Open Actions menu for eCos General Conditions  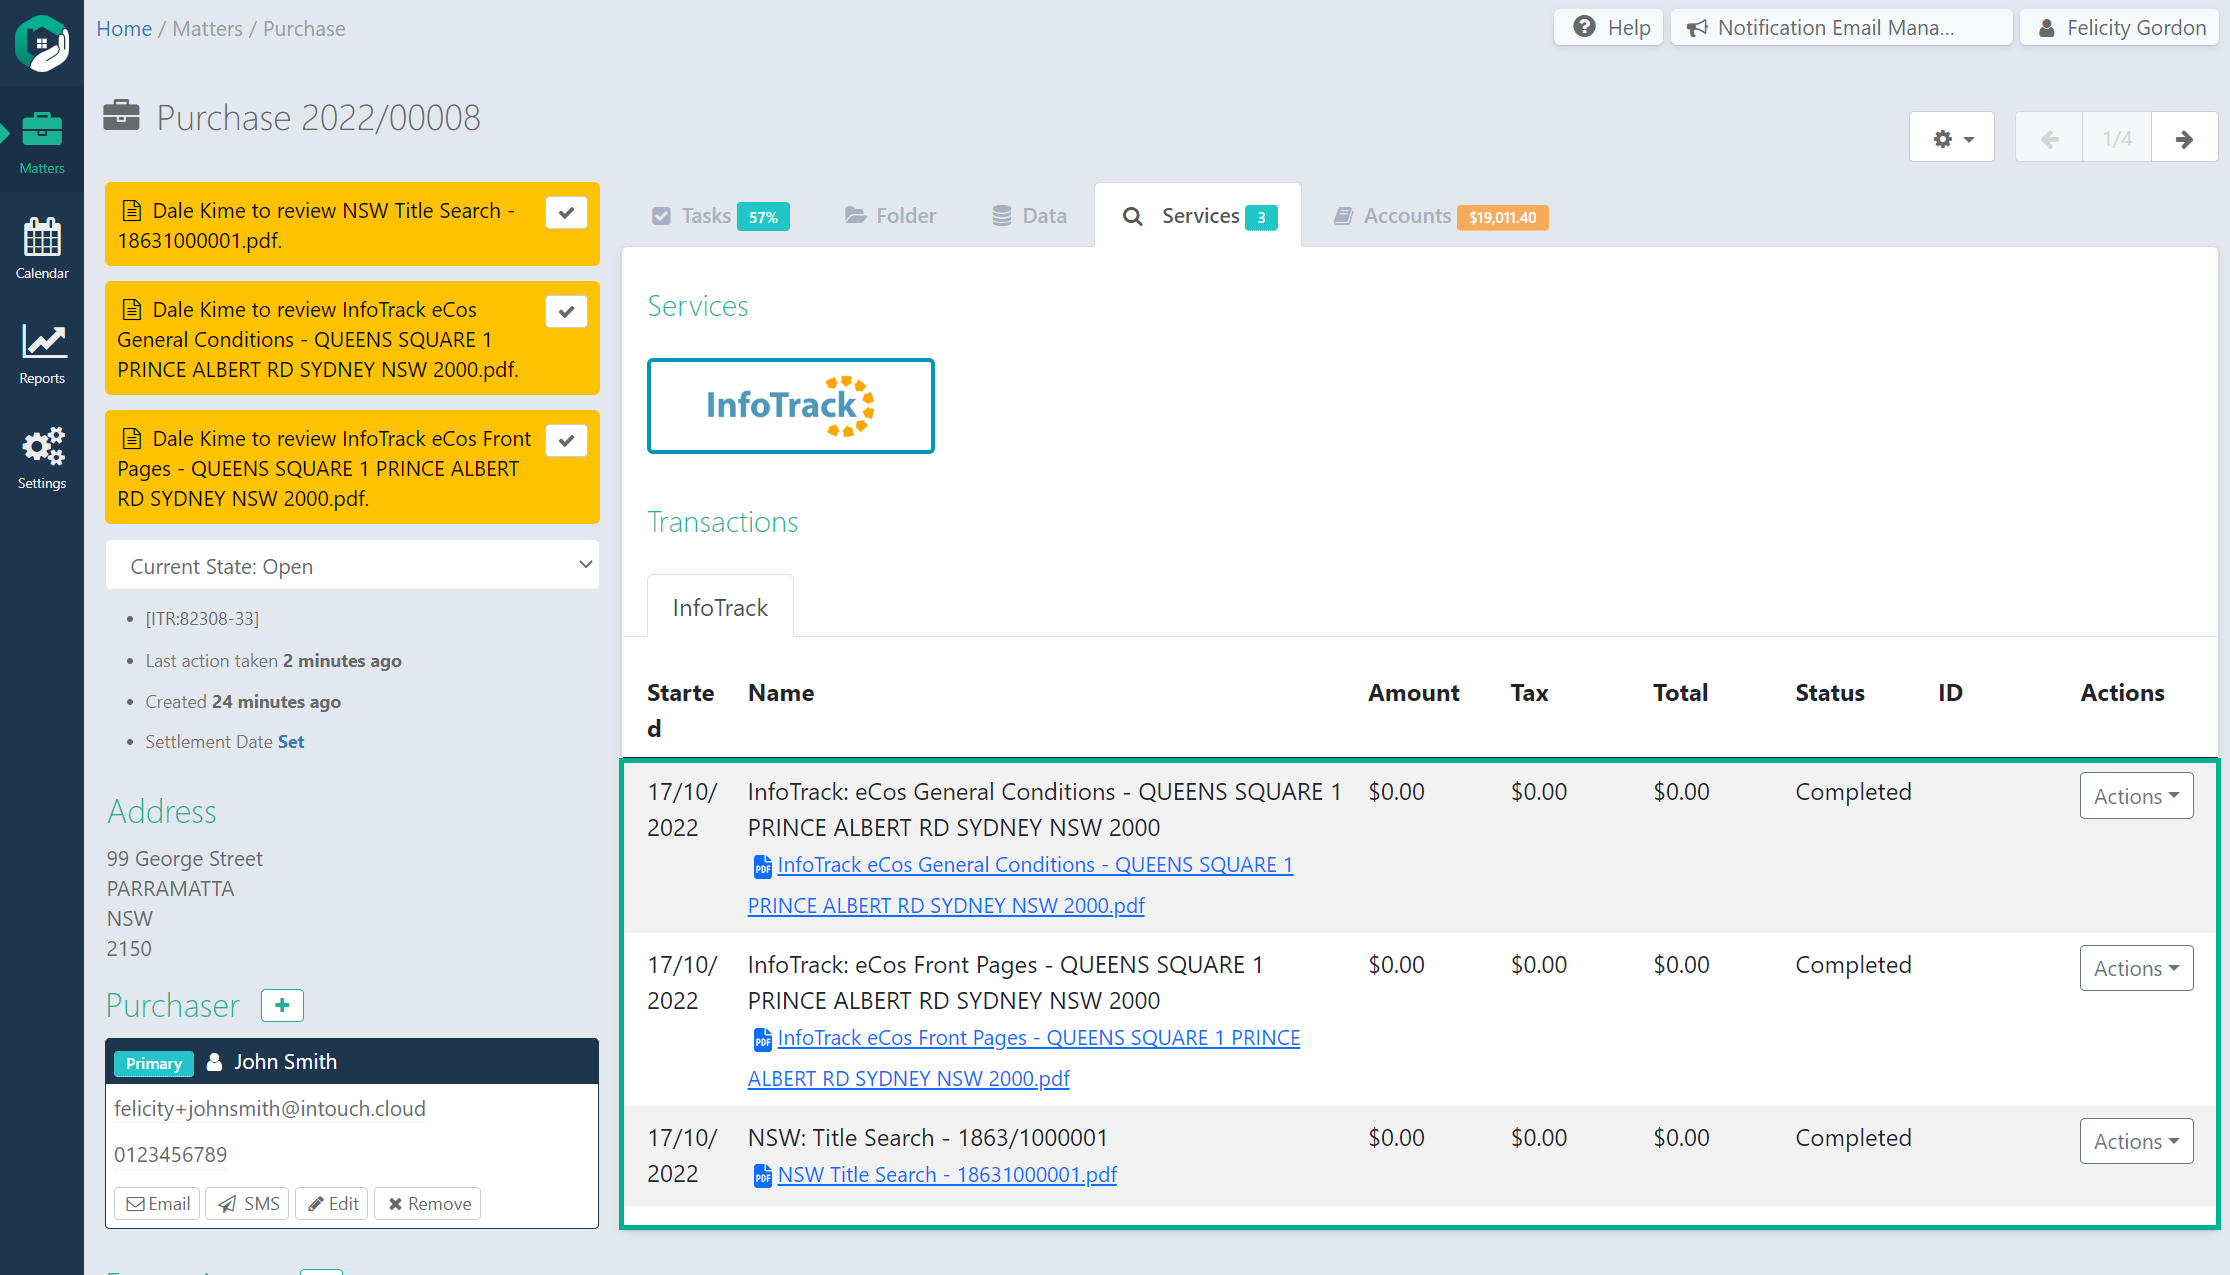[x=2136, y=796]
